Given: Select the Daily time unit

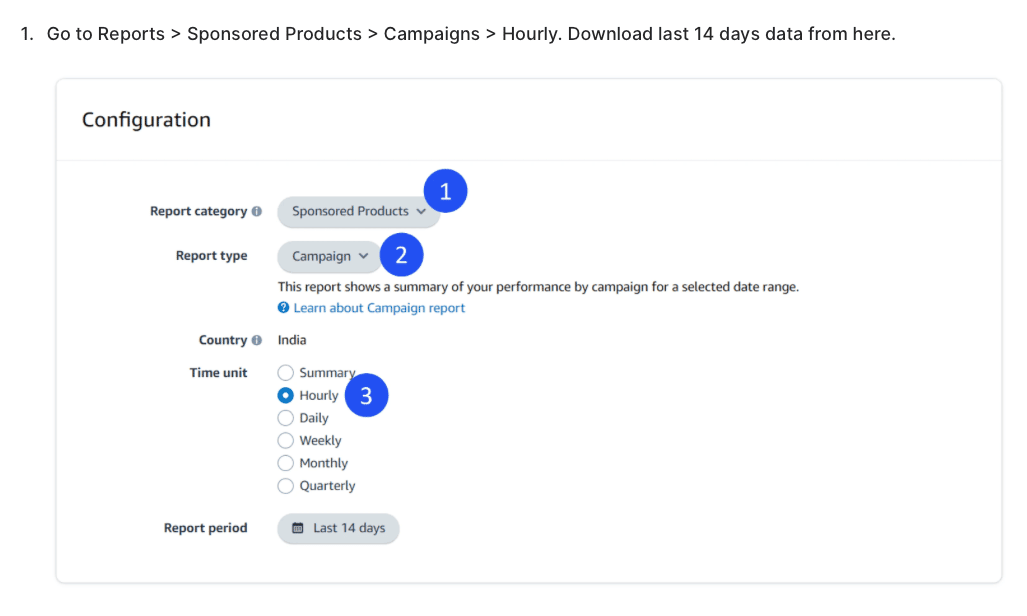Looking at the screenshot, I should (x=286, y=418).
